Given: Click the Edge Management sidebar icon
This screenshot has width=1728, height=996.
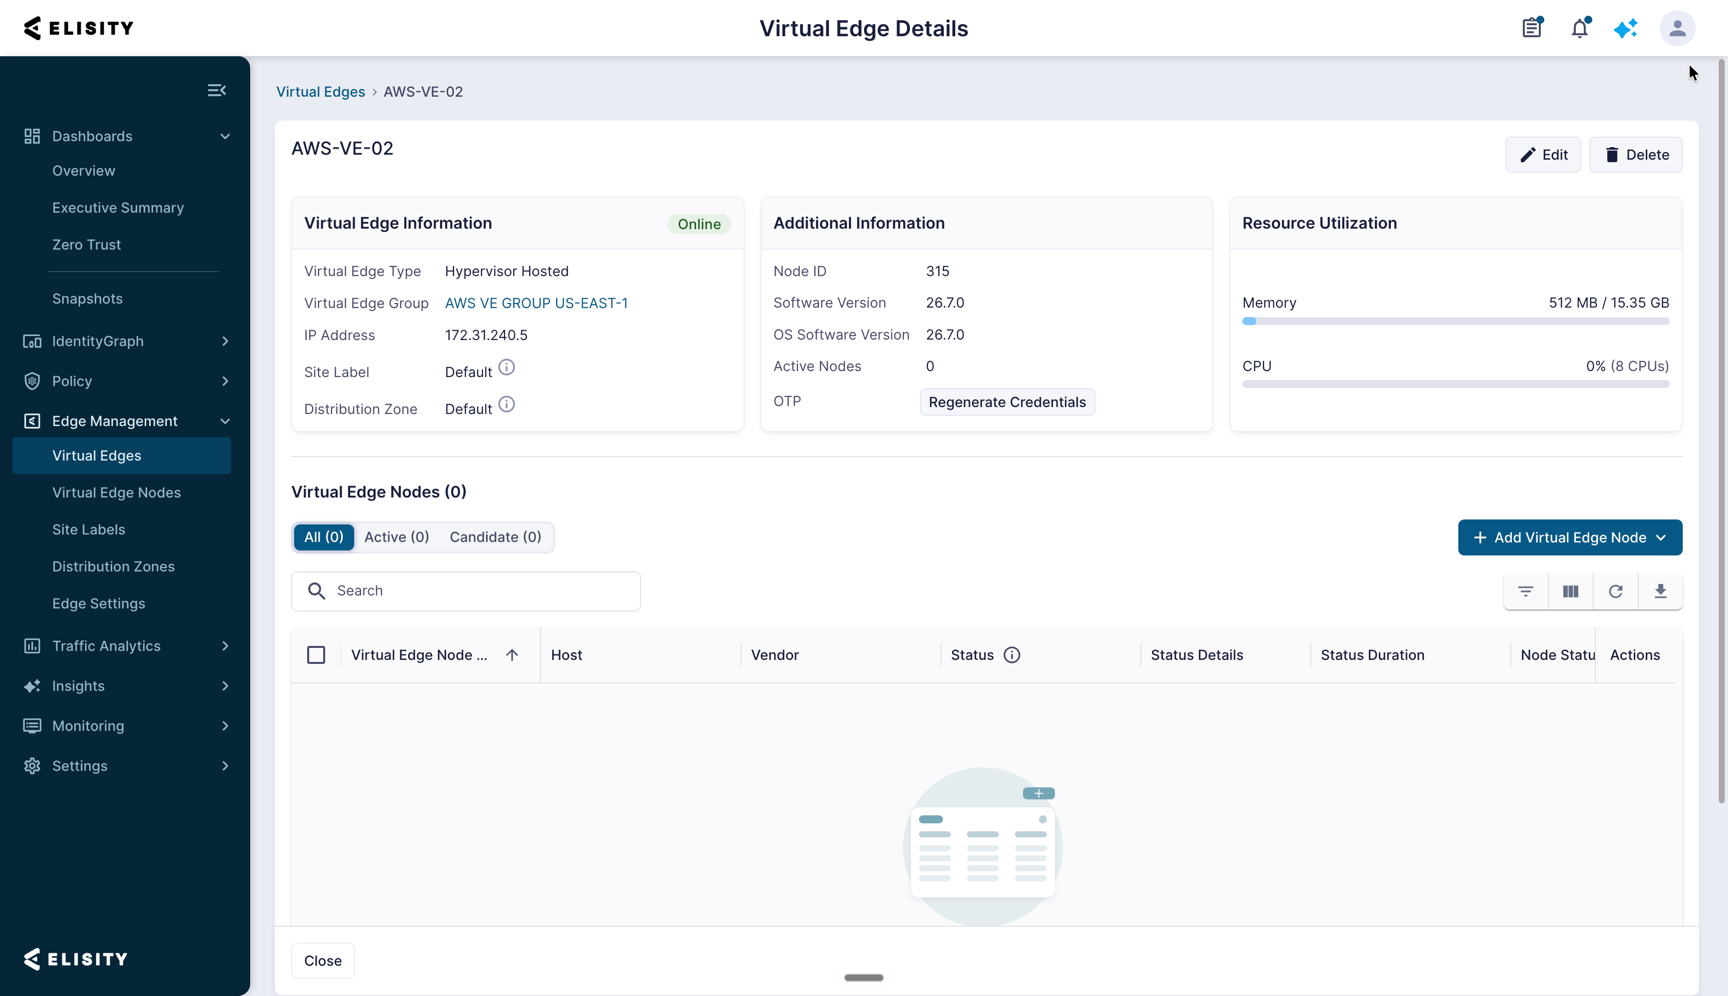Looking at the screenshot, I should point(32,421).
